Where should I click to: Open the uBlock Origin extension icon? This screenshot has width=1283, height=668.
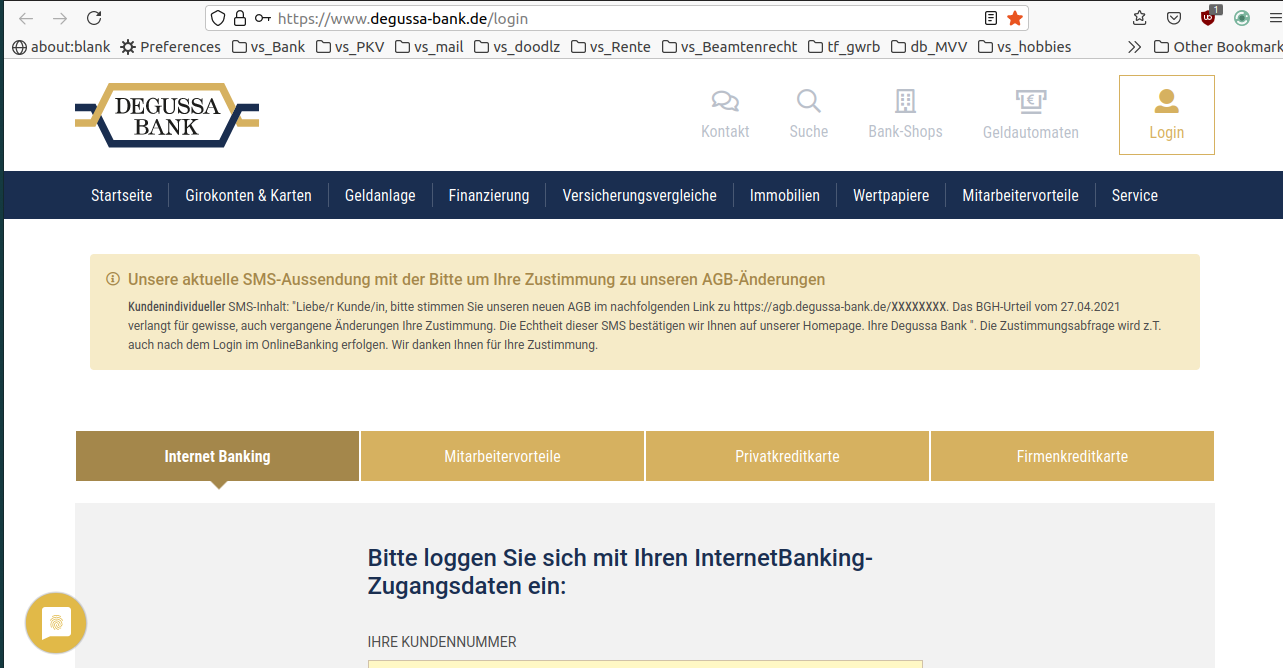point(1209,17)
